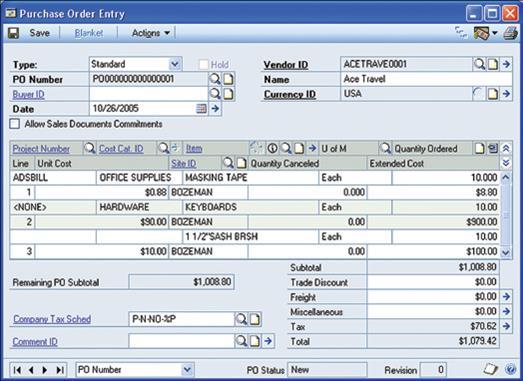Open the Actions menu
Screen dimensions: 523x381
(x=151, y=33)
